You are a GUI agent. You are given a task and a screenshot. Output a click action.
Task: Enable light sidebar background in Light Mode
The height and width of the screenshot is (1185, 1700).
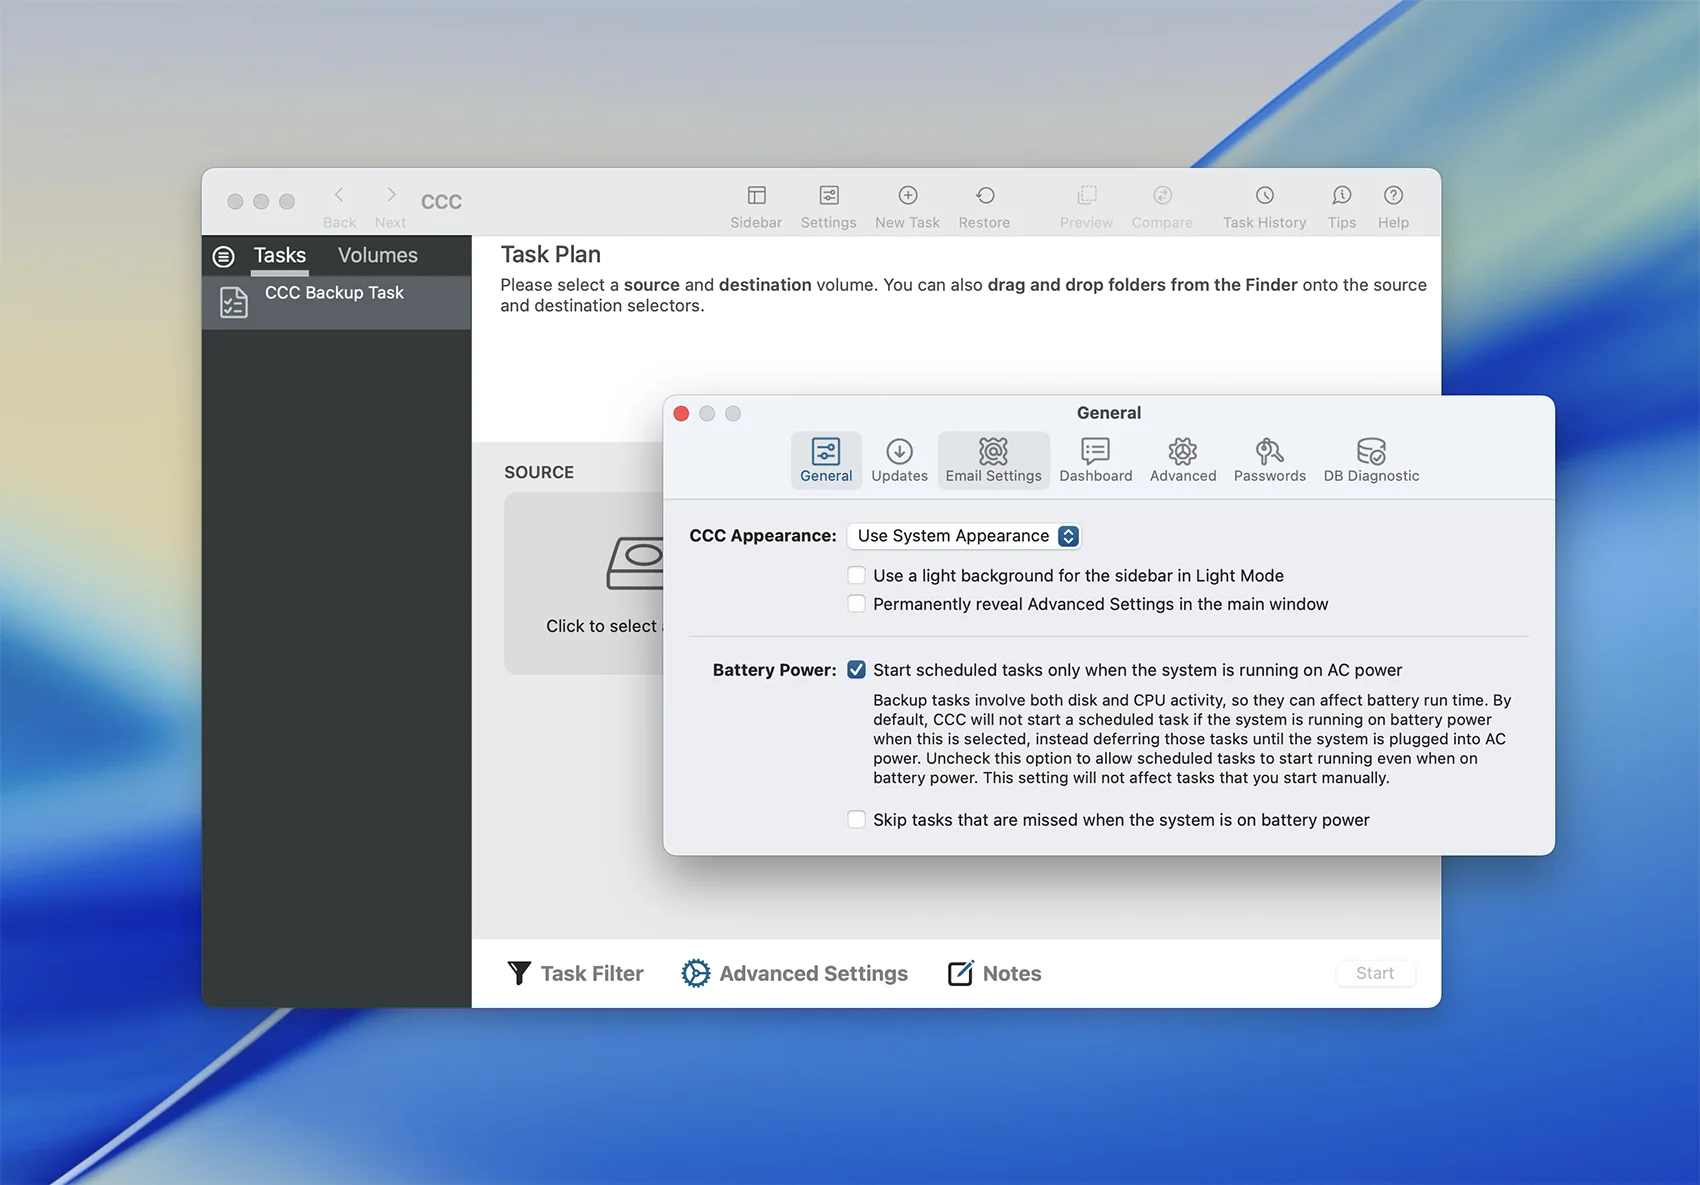pyautogui.click(x=857, y=575)
